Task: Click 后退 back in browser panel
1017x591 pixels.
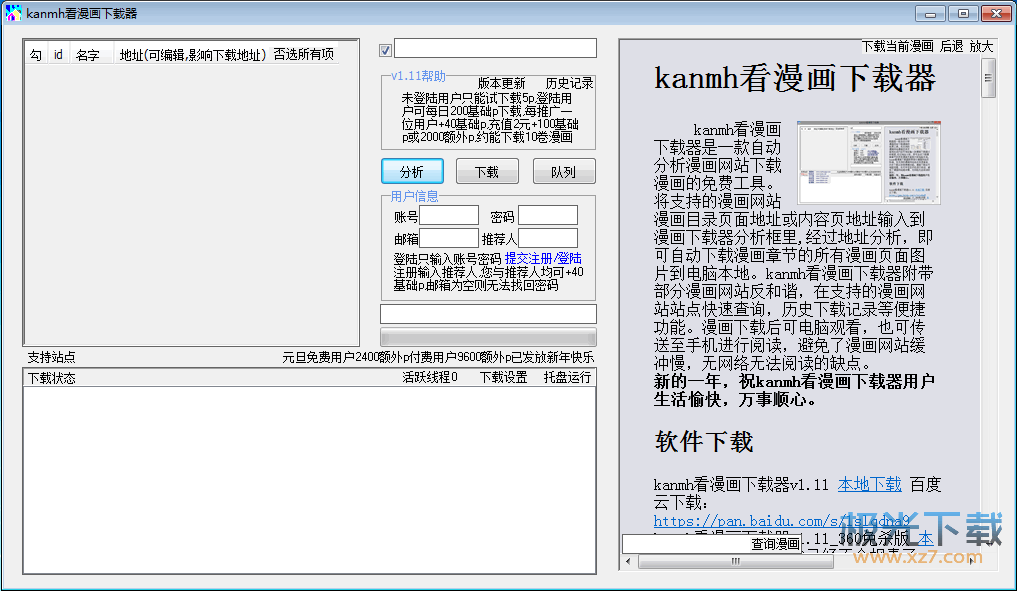Action: tap(951, 46)
